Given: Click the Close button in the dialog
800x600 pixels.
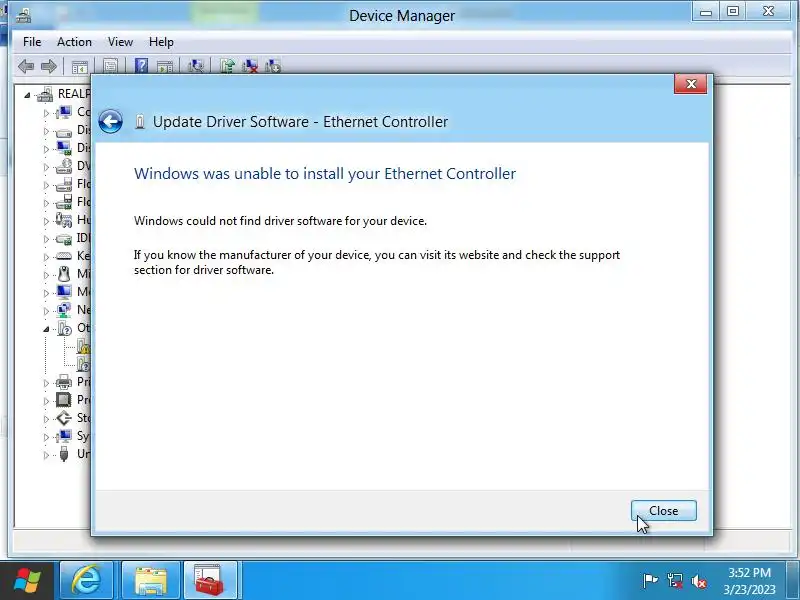Looking at the screenshot, I should click(x=663, y=511).
